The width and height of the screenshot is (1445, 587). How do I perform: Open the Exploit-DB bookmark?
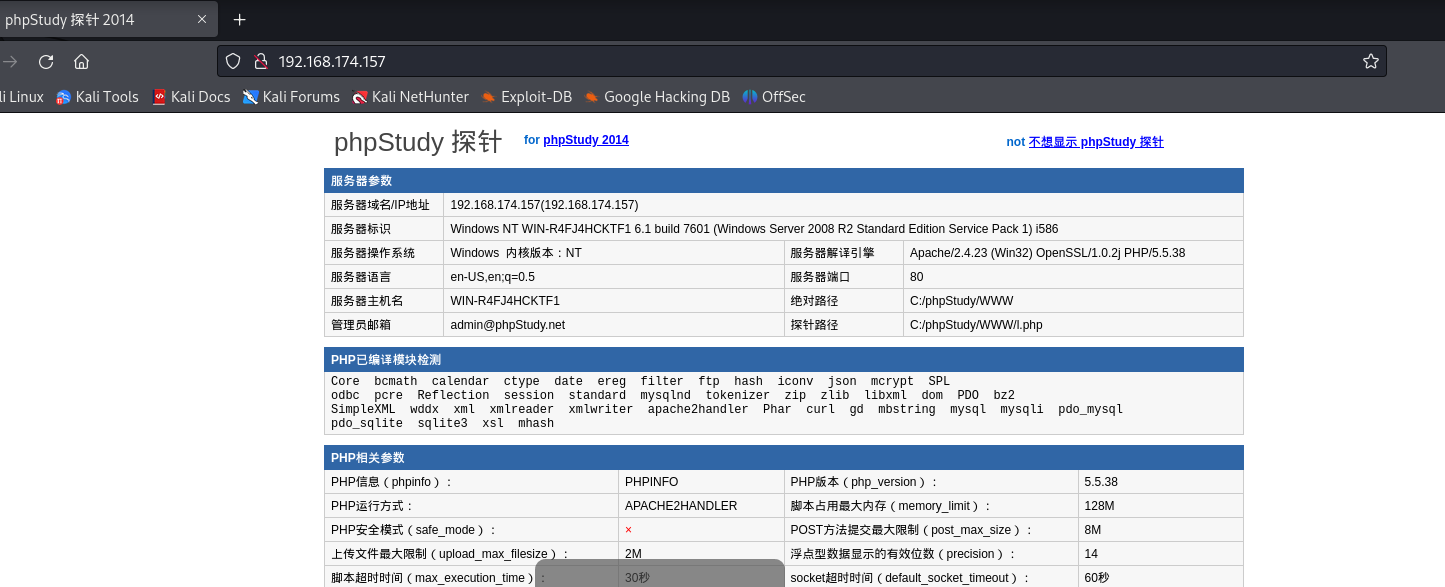[526, 97]
